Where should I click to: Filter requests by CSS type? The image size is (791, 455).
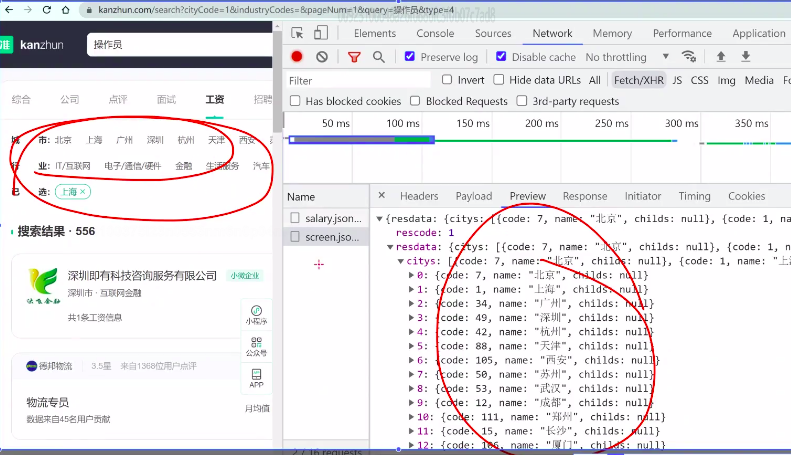[699, 80]
